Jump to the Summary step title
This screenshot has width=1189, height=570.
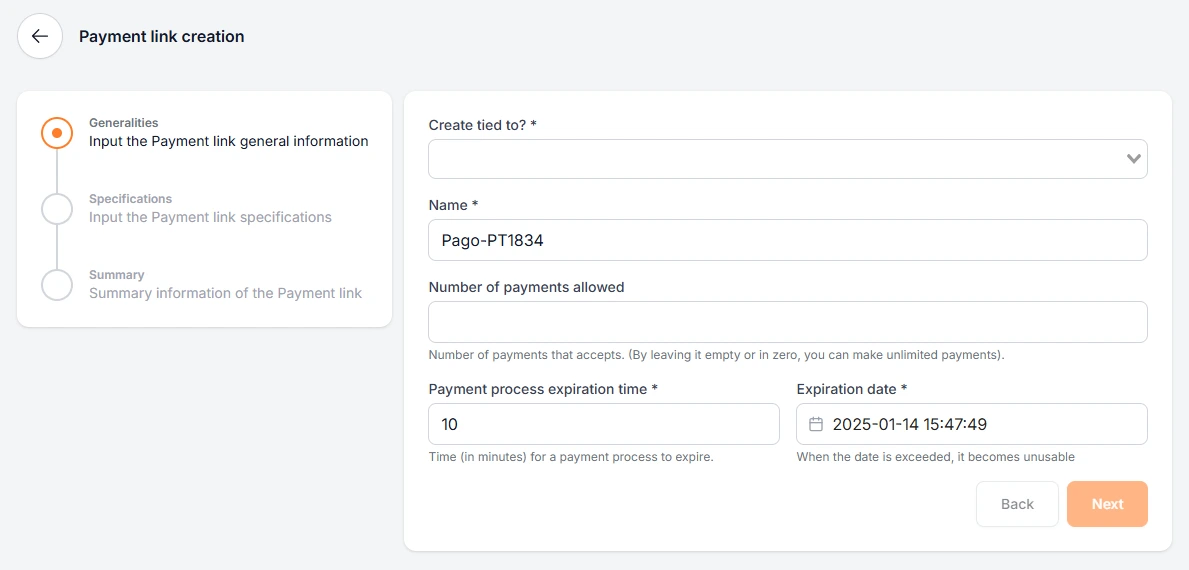pos(116,275)
